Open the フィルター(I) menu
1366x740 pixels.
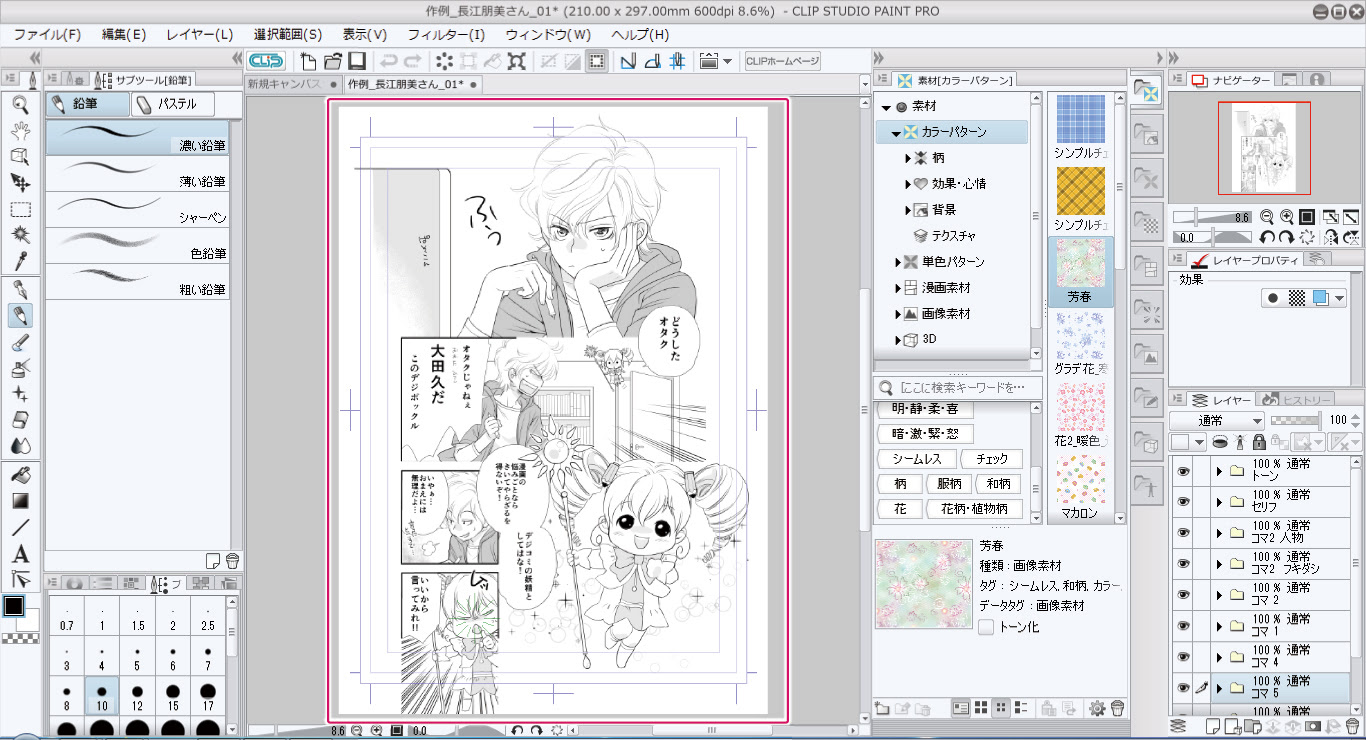446,34
